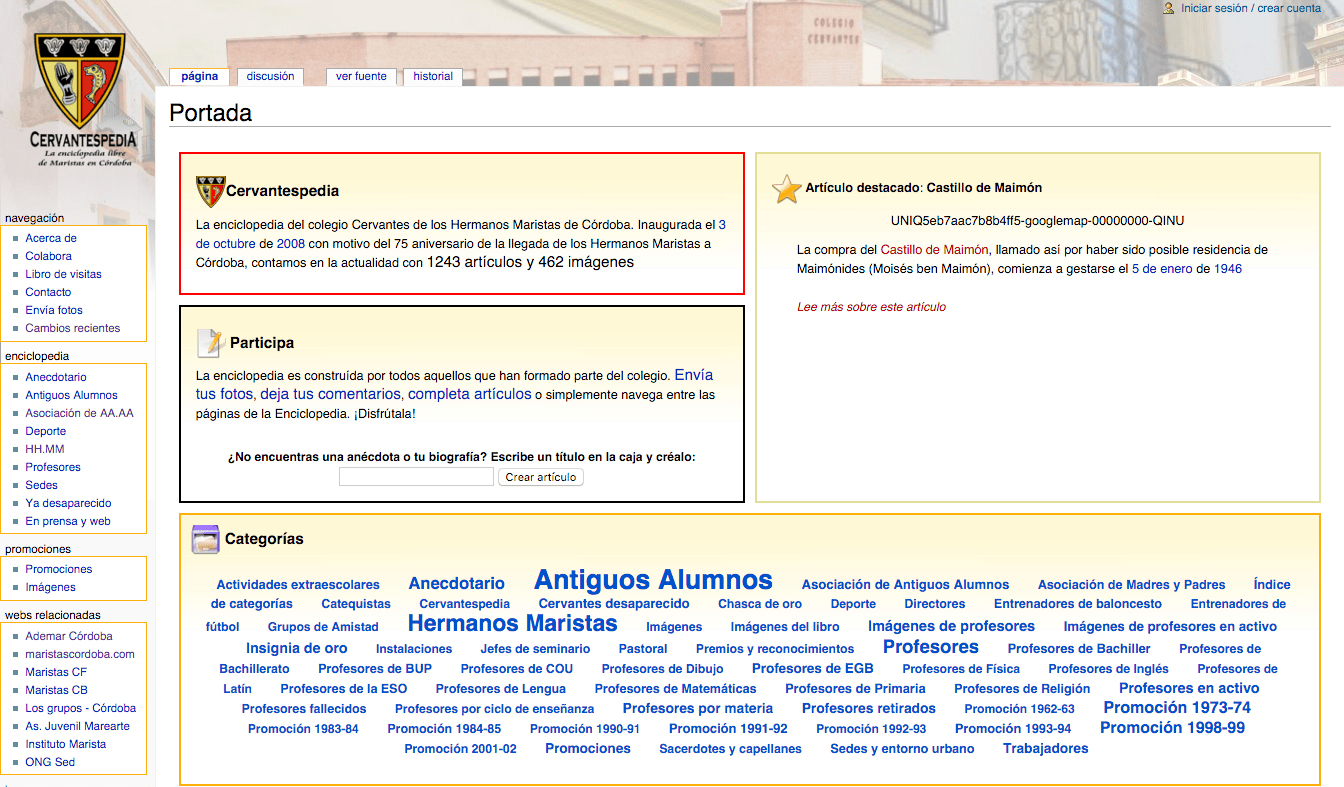Click the Crear artículo button
This screenshot has height=787, width=1344.
541,477
